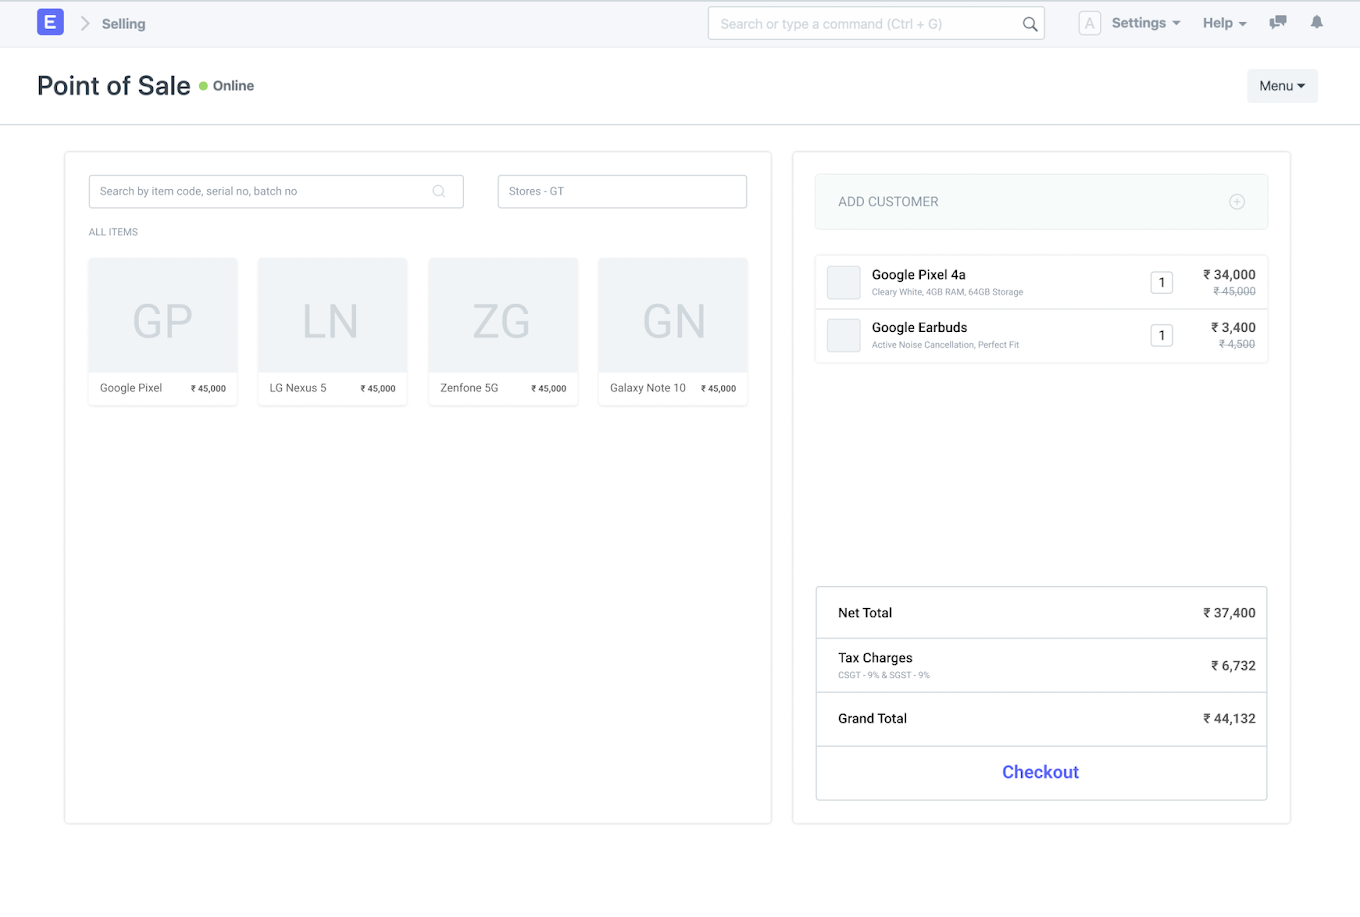Open the chat messages icon
The width and height of the screenshot is (1360, 917).
pyautogui.click(x=1277, y=22)
